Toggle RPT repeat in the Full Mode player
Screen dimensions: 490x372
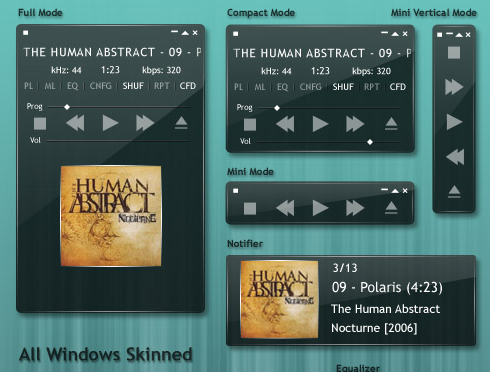point(162,86)
